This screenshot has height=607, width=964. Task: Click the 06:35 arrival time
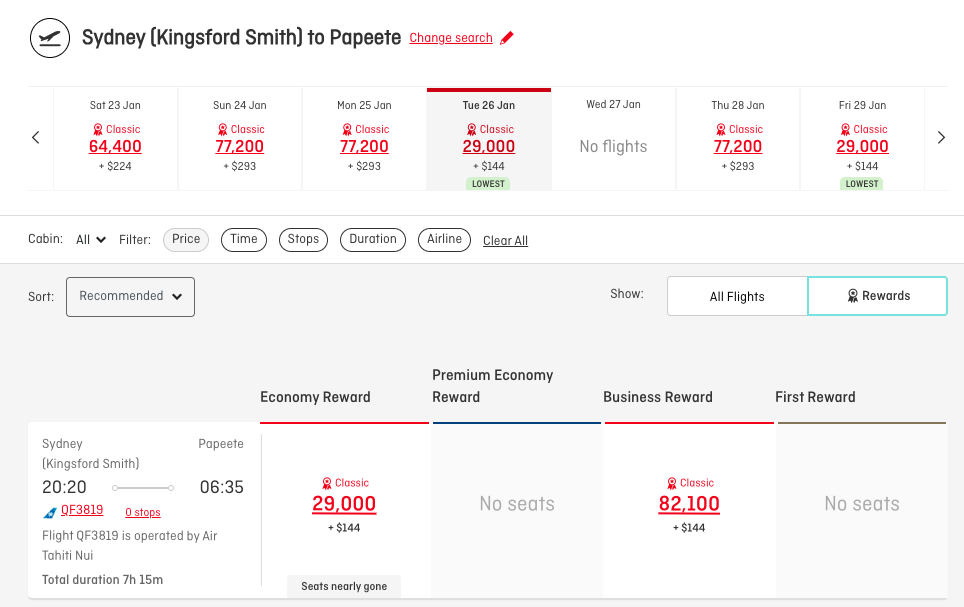[x=221, y=487]
